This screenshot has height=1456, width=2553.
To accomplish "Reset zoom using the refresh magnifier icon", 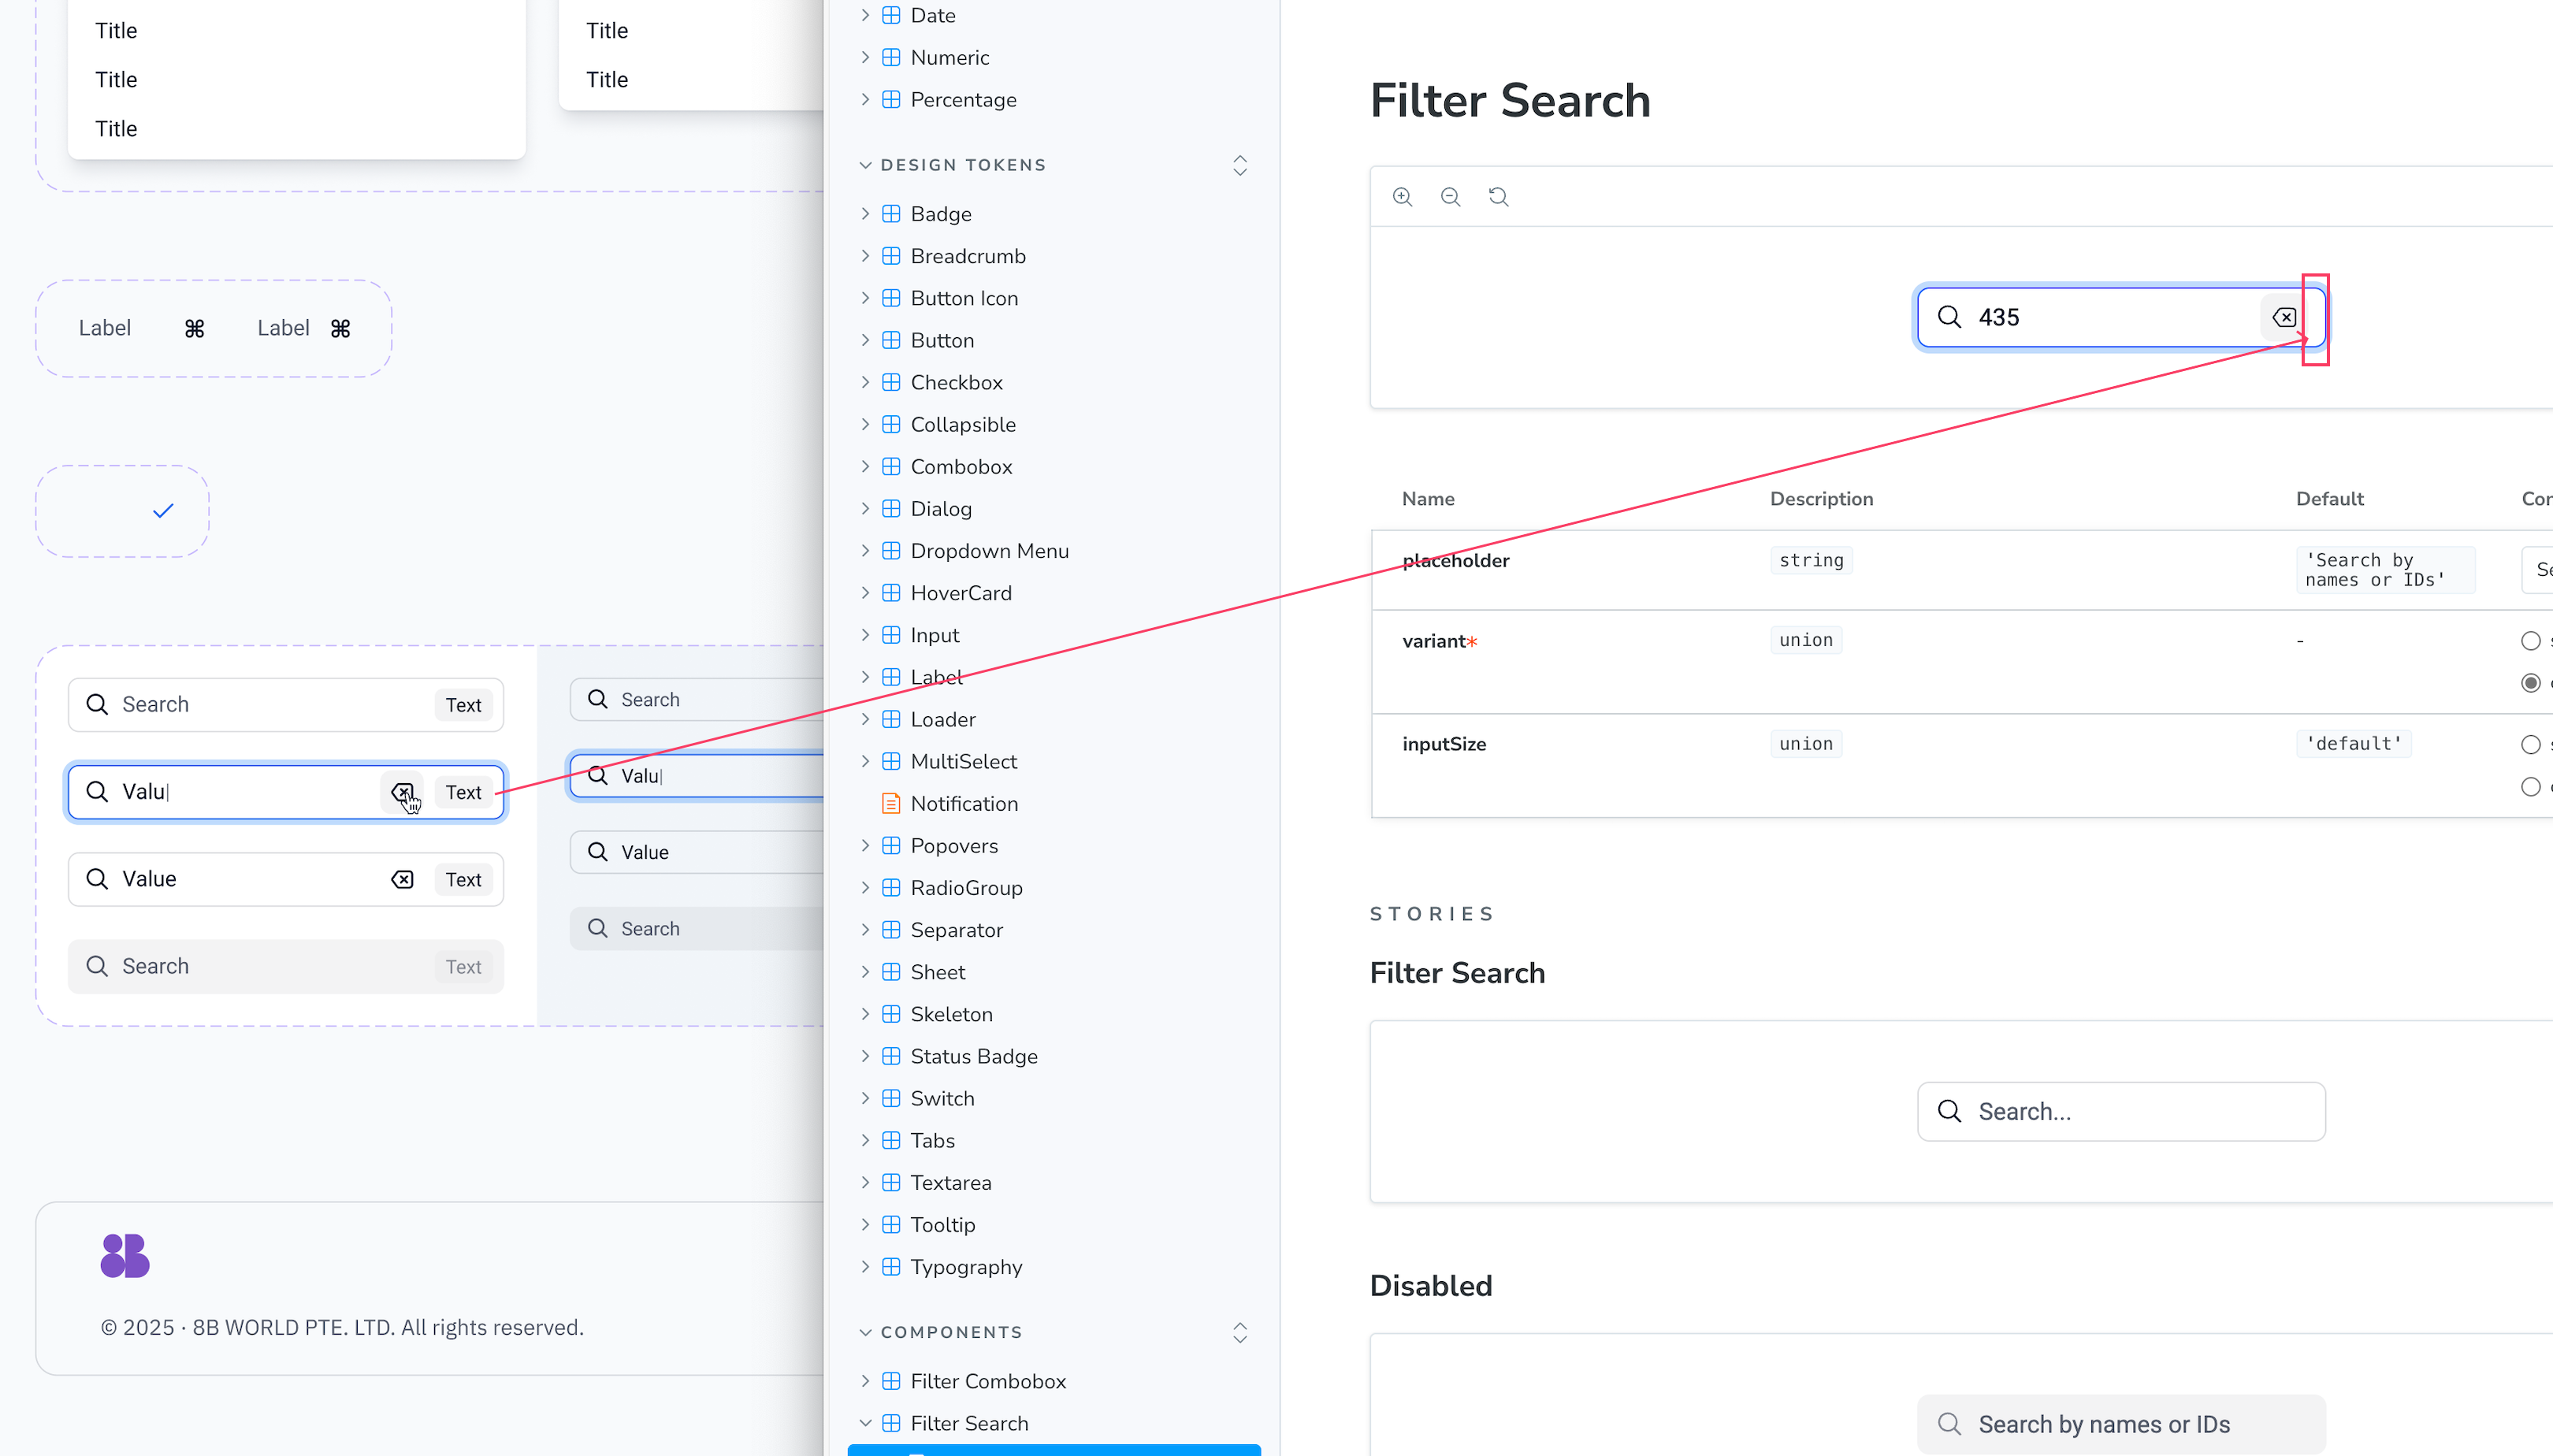I will [1498, 197].
